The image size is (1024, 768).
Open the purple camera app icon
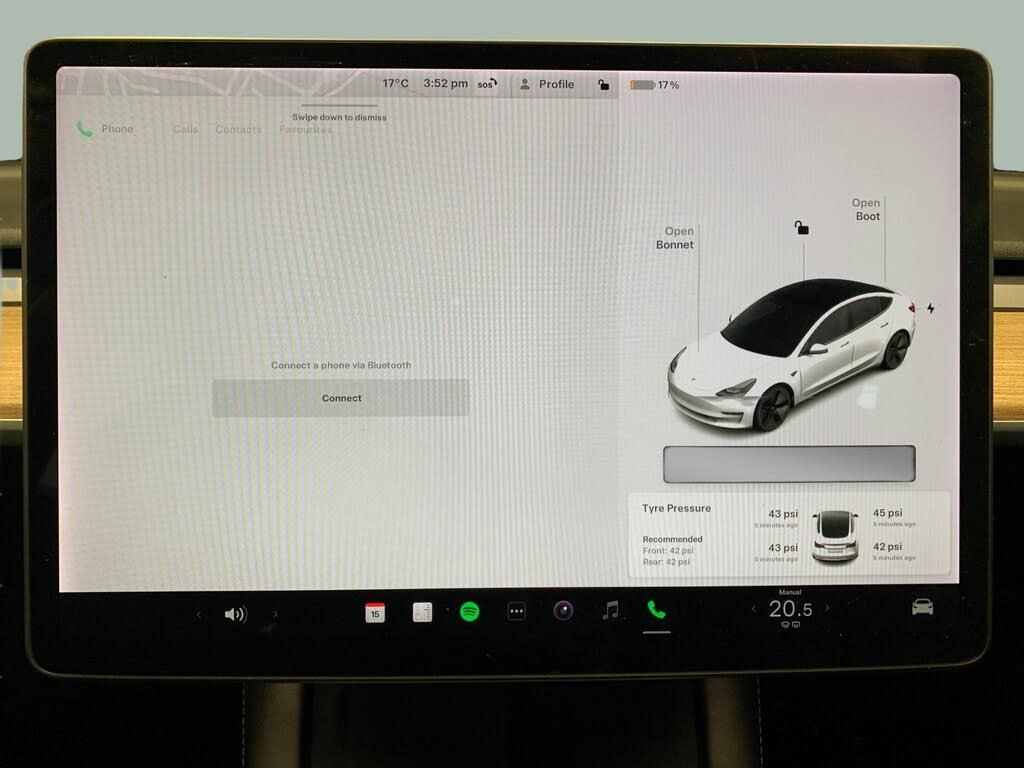click(x=563, y=611)
